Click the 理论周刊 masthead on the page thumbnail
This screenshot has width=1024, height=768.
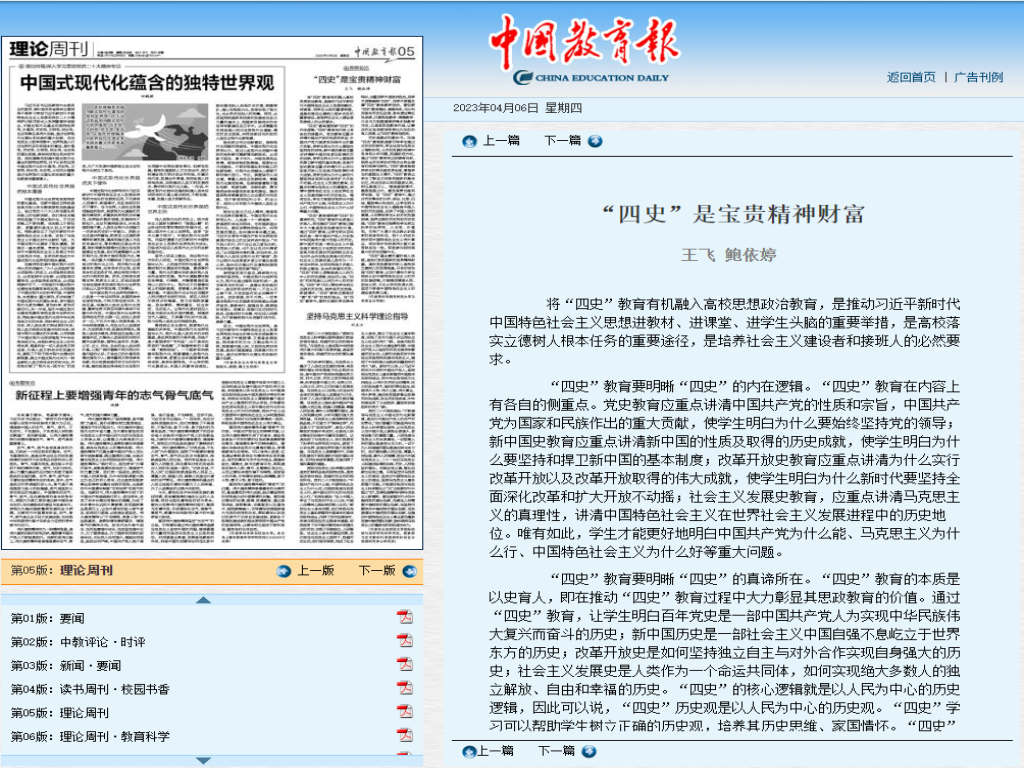tap(49, 49)
